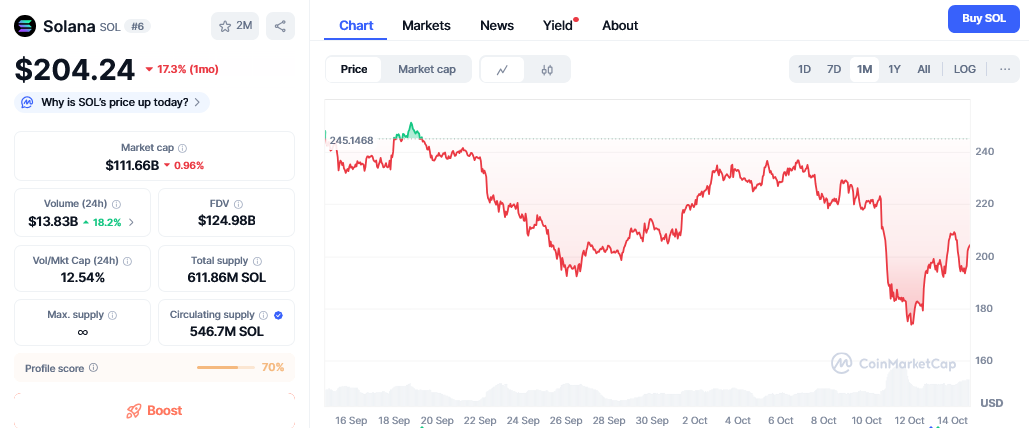The width and height of the screenshot is (1029, 428).
Task: Add Solana to watchlist with star button
Action: click(x=235, y=26)
